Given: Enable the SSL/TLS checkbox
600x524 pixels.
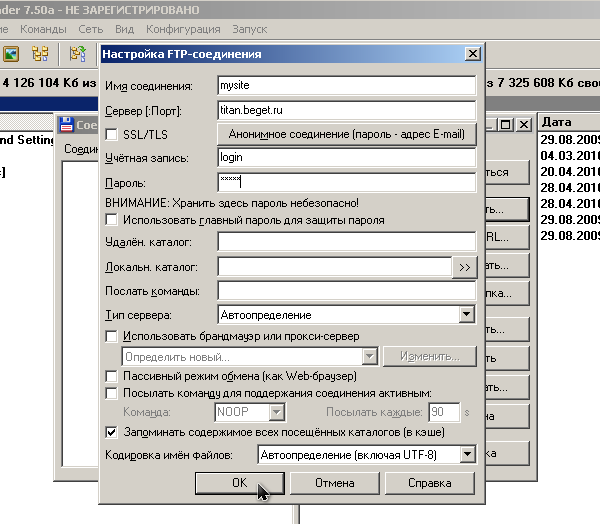Looking at the screenshot, I should 111,134.
